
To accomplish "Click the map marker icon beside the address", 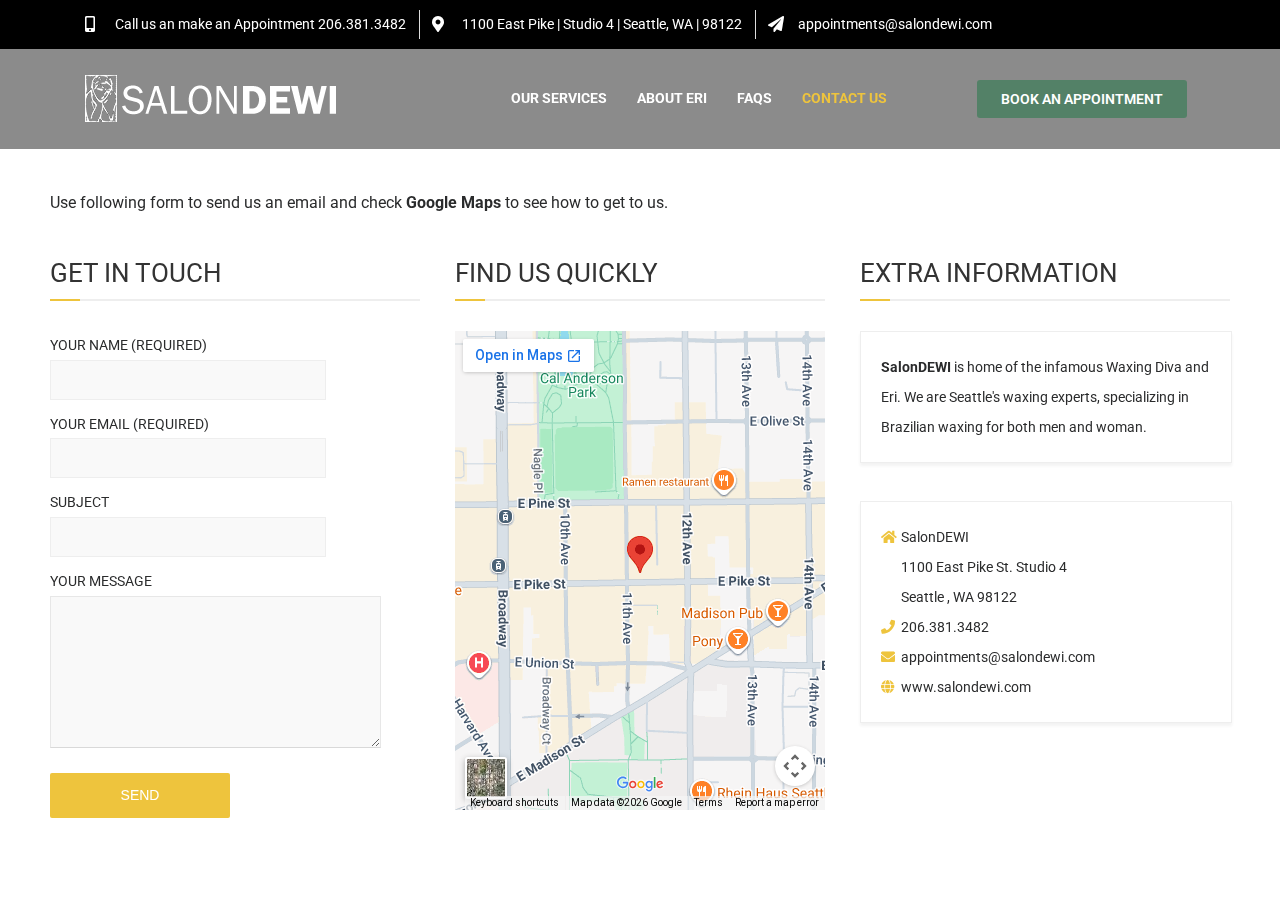I will click(x=438, y=24).
